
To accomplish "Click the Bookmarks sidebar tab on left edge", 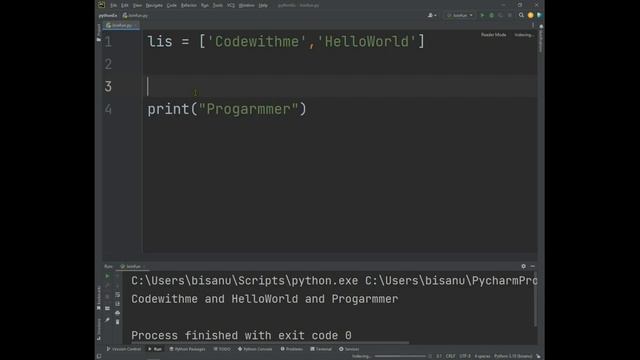I will click(98, 298).
